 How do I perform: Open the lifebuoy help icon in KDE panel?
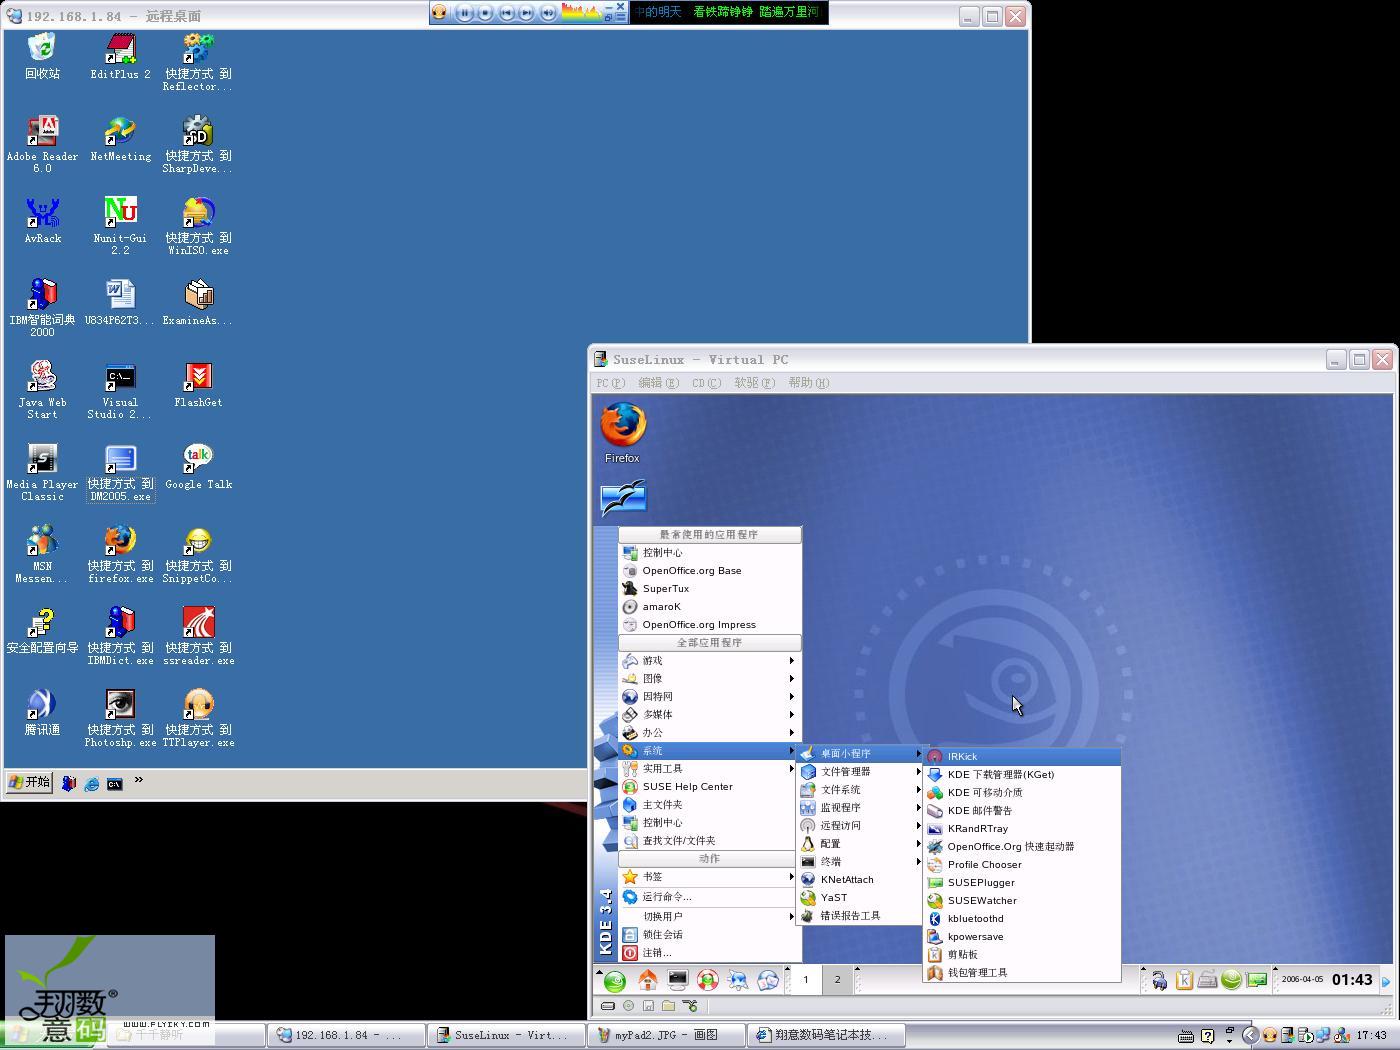coord(708,981)
